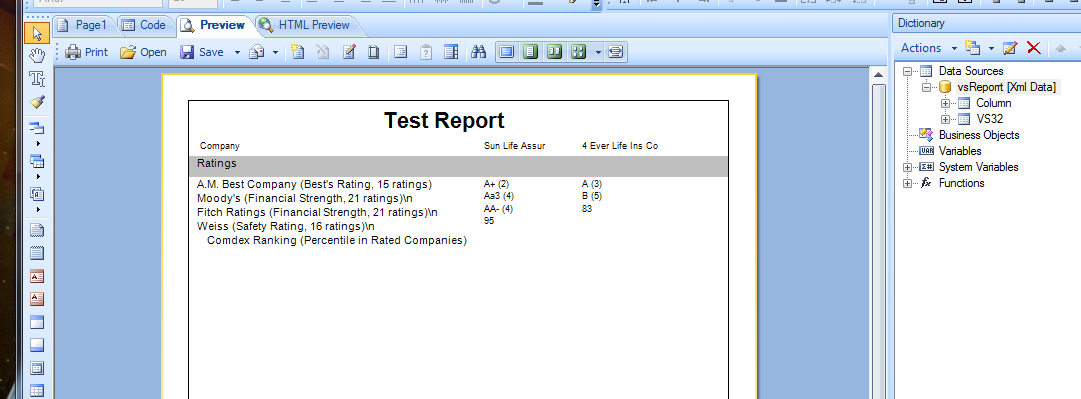The width and height of the screenshot is (1081, 399).
Task: Click the page width zoom icon
Action: coord(616,52)
